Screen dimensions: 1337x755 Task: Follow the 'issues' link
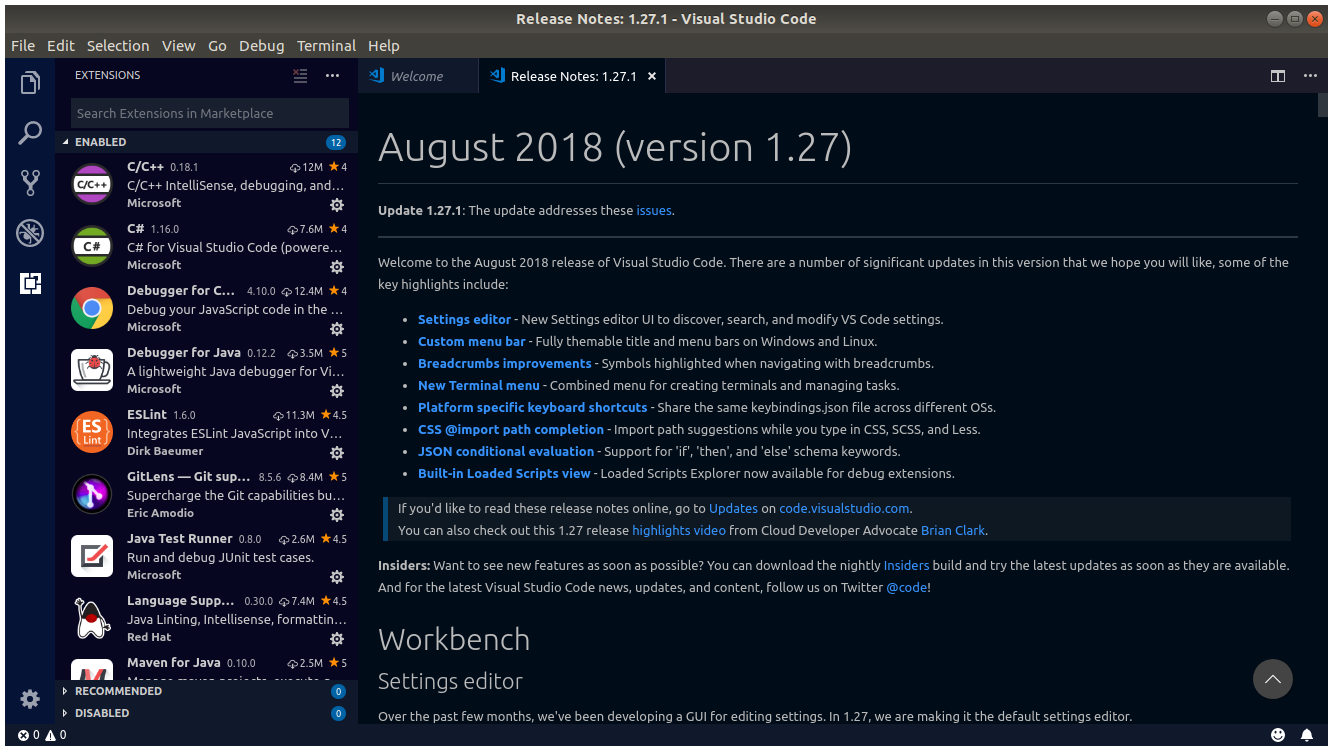[654, 211]
